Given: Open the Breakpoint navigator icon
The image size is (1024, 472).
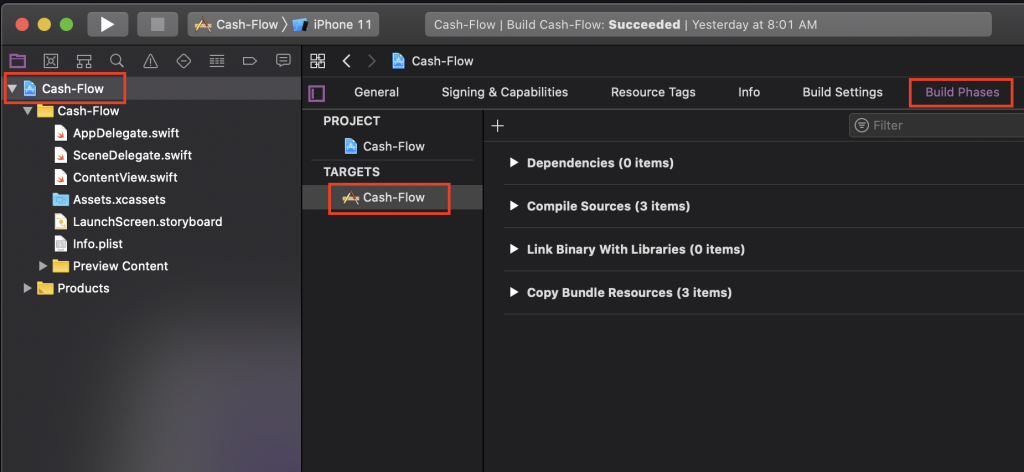Looking at the screenshot, I should pos(249,61).
